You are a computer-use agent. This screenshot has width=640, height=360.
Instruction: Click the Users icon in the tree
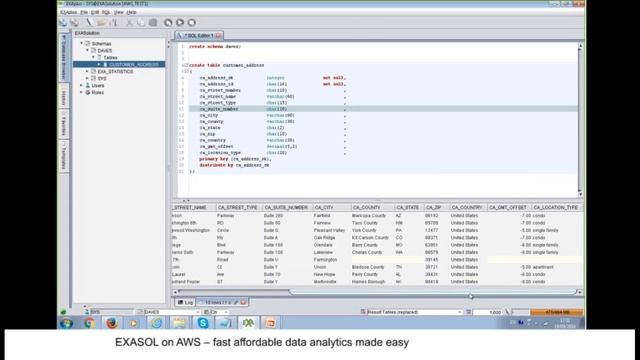click(x=87, y=85)
